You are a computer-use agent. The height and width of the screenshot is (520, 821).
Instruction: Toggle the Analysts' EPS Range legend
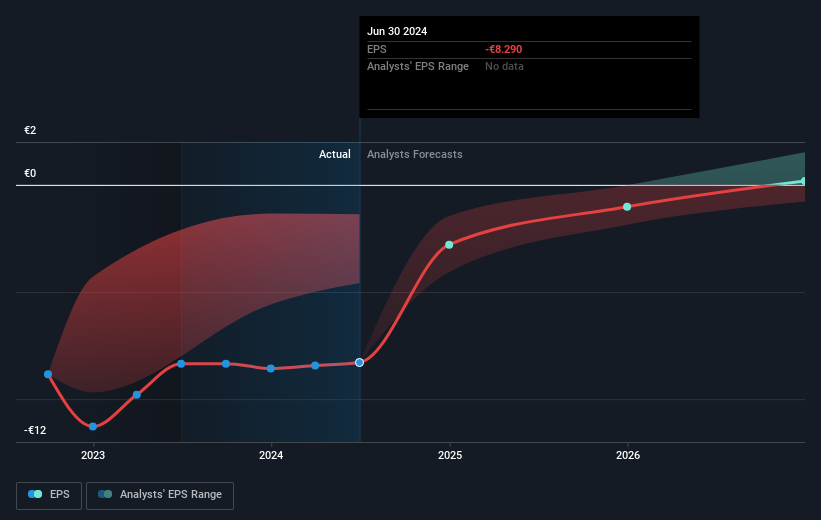[160, 495]
